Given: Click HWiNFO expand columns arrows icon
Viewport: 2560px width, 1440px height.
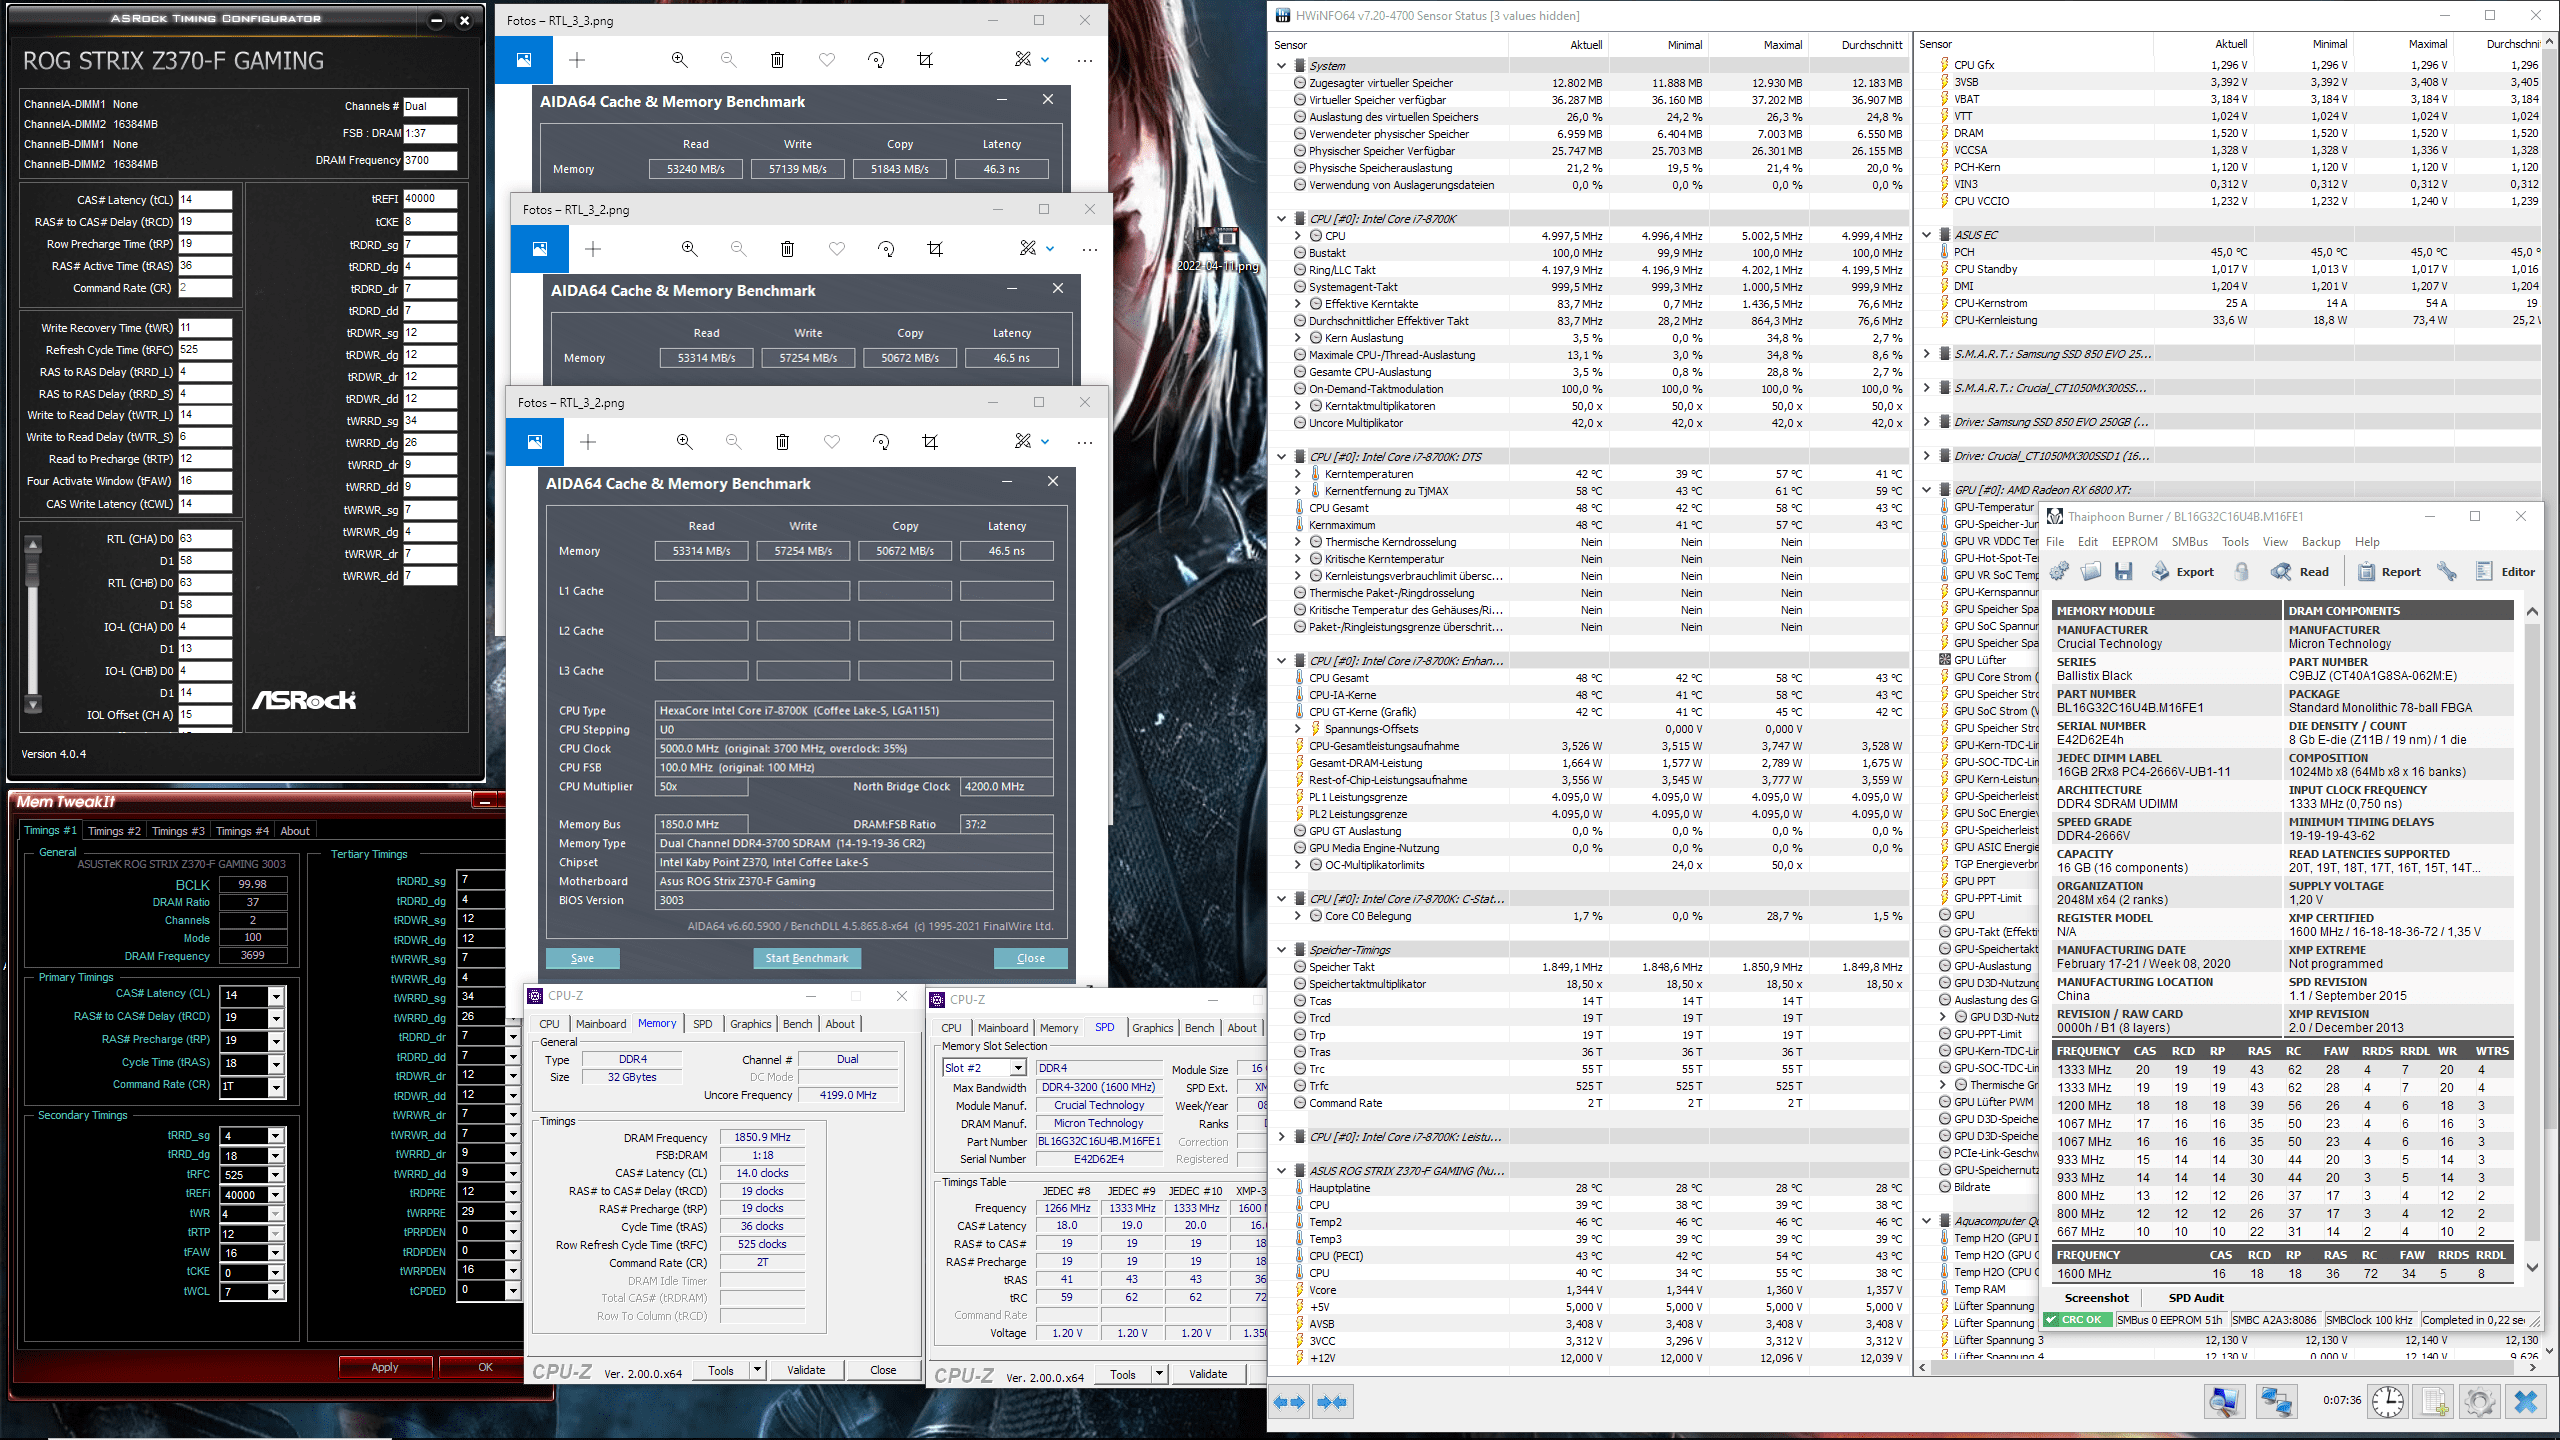Looking at the screenshot, I should tap(1289, 1402).
